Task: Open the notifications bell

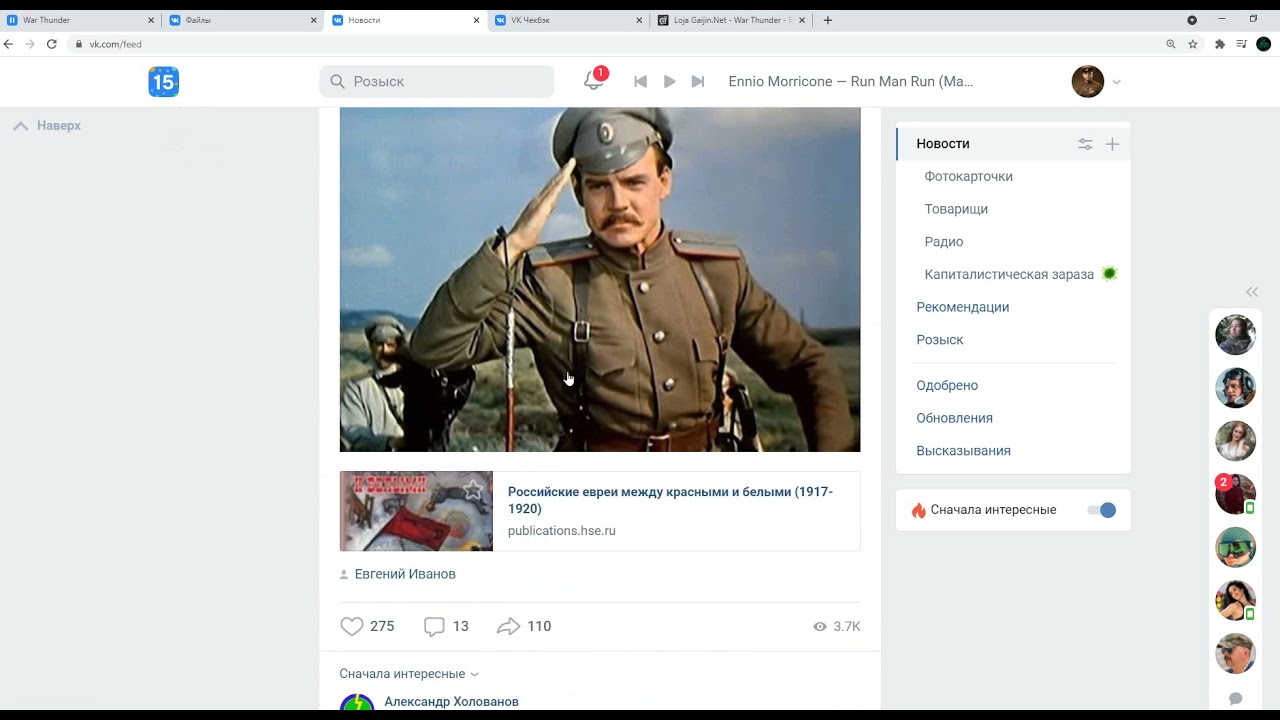Action: click(594, 81)
